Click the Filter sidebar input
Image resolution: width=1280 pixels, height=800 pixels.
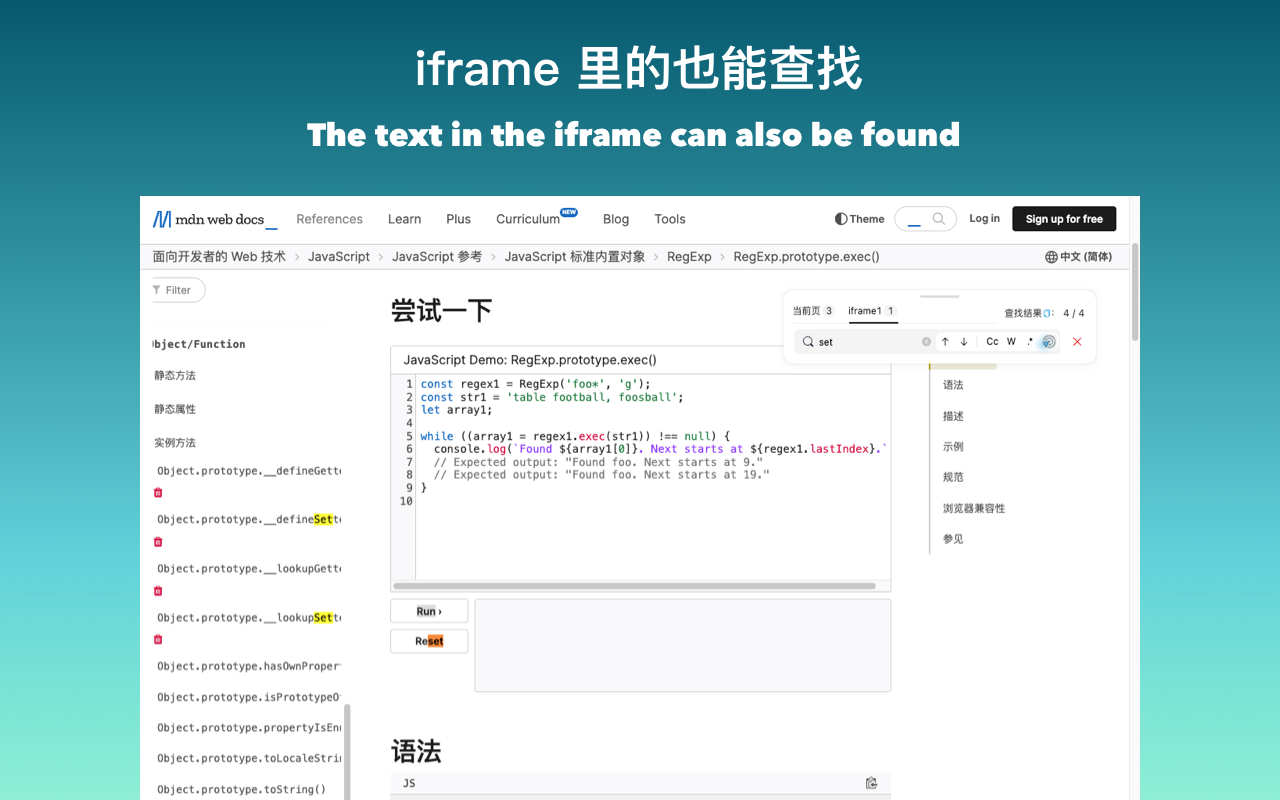click(178, 290)
